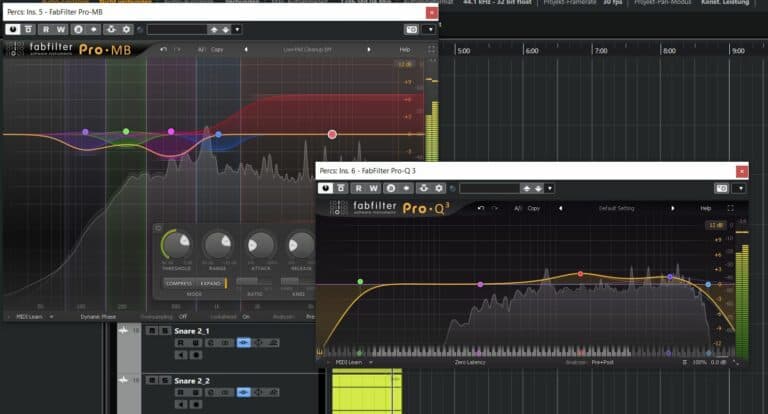Undo the last change in Pro-MB
The image size is (768, 414).
tap(164, 49)
